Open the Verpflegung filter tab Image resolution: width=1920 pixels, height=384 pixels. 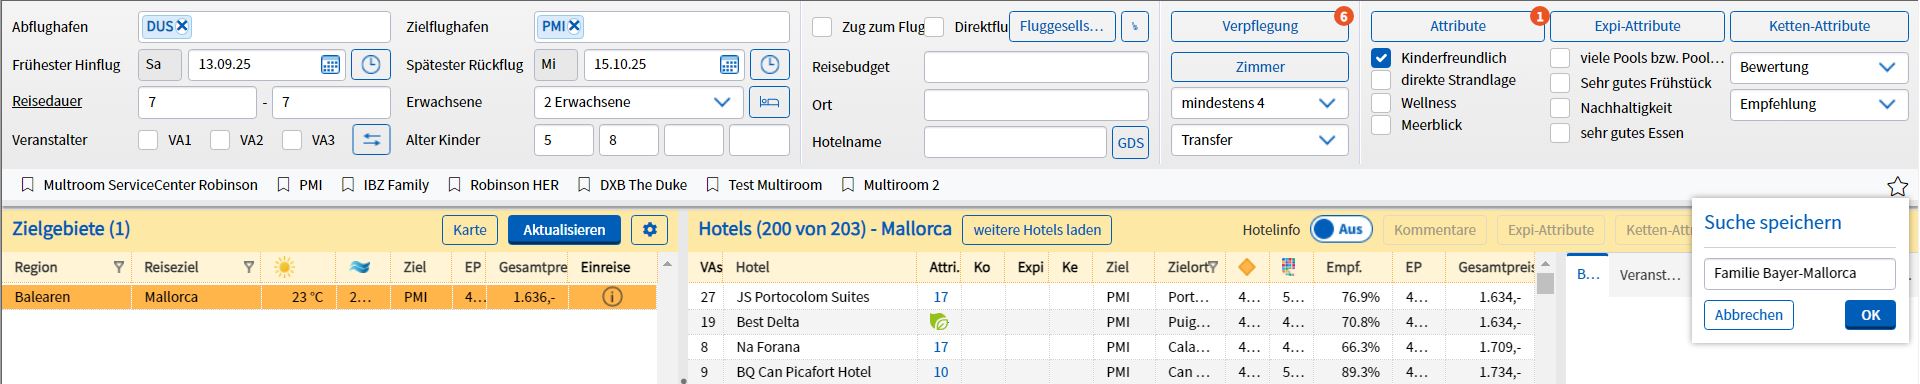pos(1259,26)
